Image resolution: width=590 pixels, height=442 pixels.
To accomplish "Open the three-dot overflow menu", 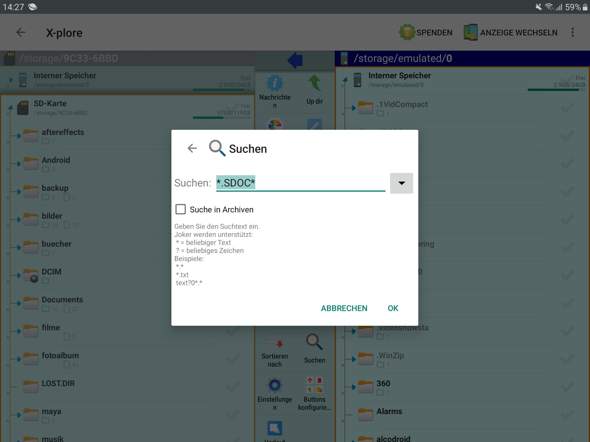I will (573, 32).
